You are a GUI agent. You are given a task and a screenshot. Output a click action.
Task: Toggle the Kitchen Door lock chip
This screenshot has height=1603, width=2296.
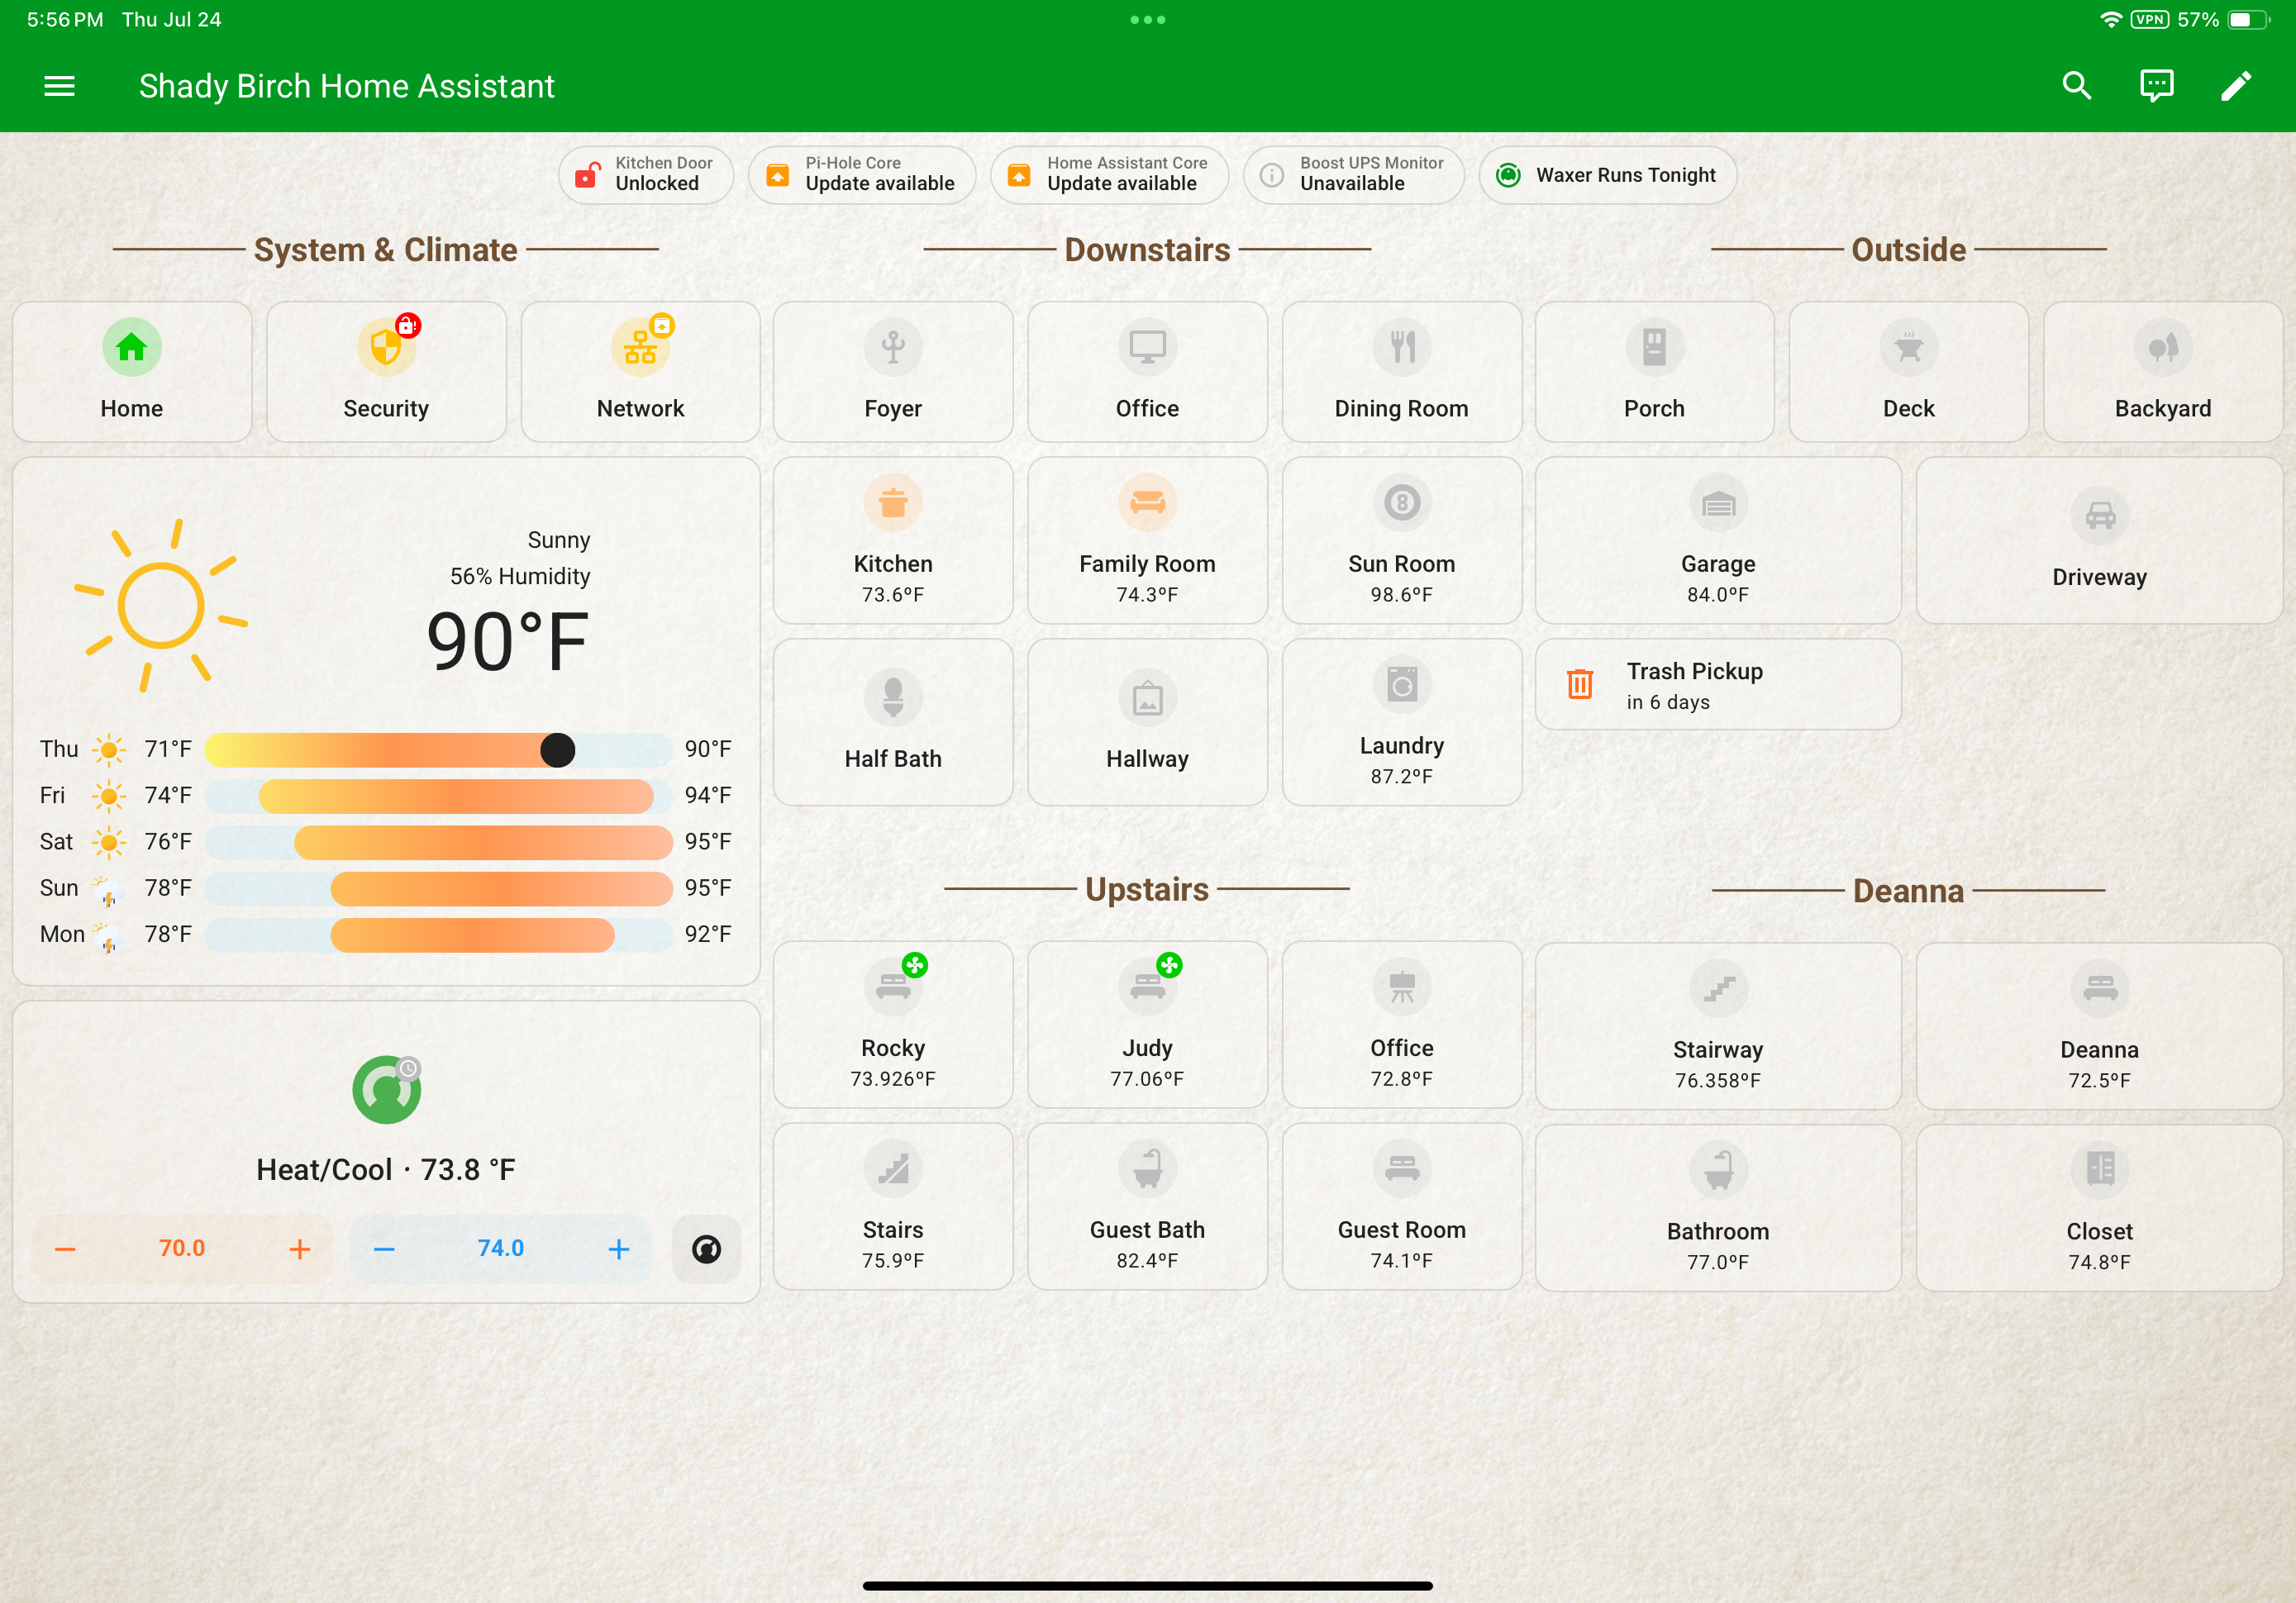click(x=645, y=174)
